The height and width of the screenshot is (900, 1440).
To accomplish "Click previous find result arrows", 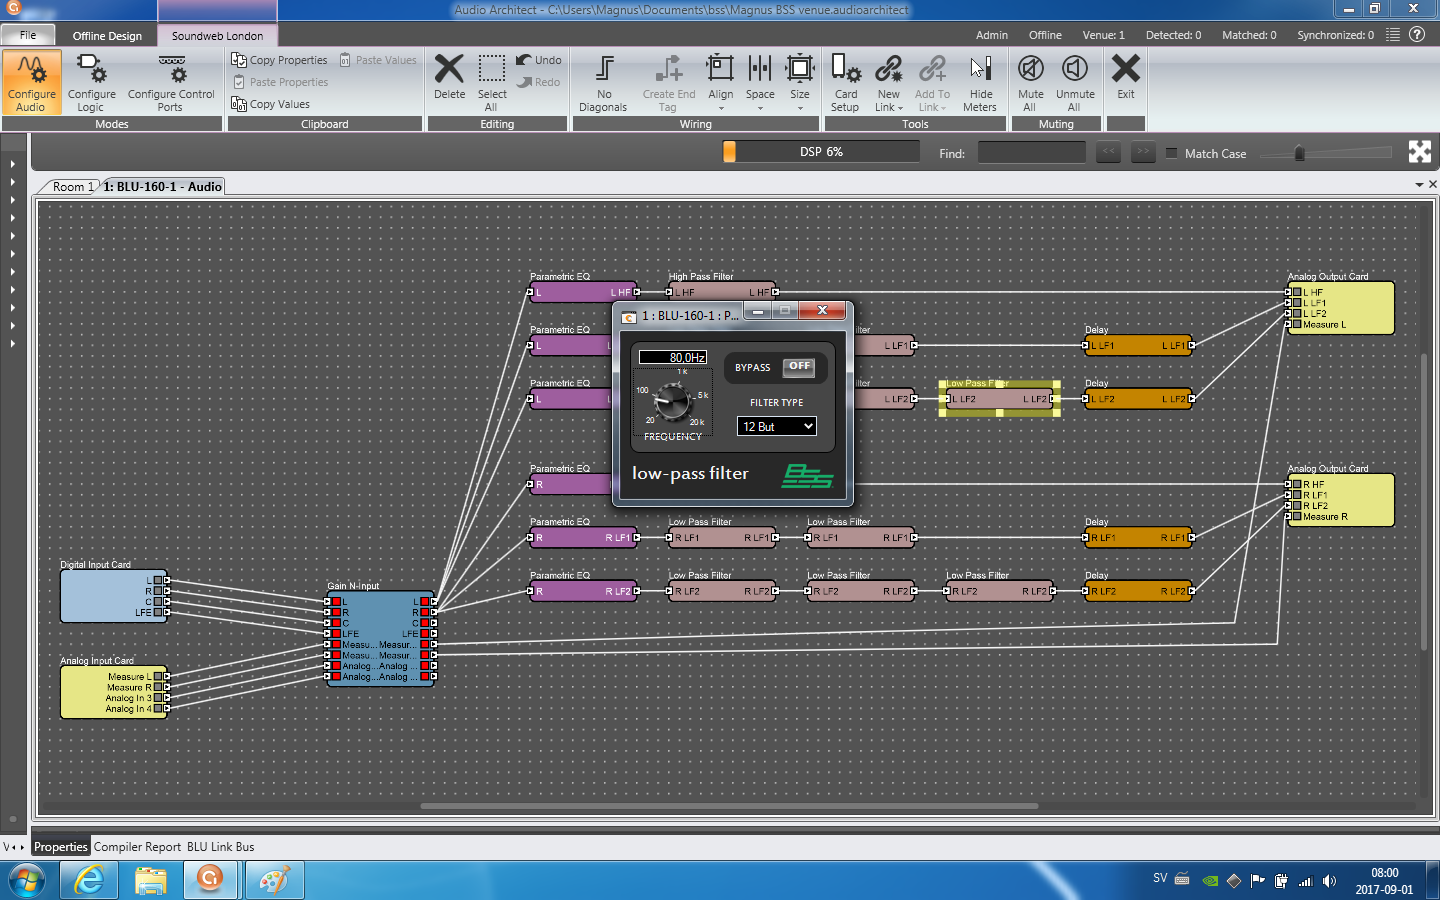I will click(x=1108, y=152).
